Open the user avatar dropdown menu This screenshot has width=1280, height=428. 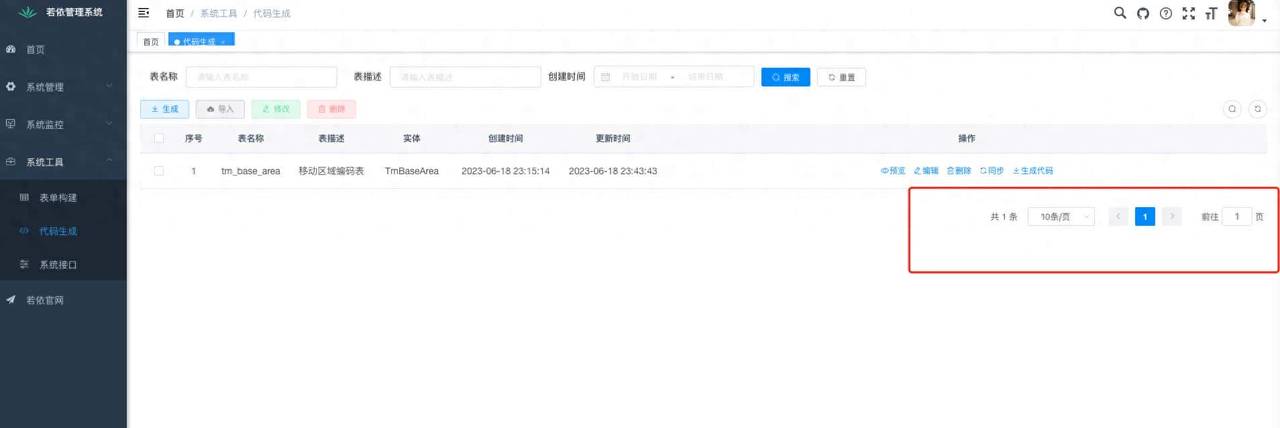1243,14
